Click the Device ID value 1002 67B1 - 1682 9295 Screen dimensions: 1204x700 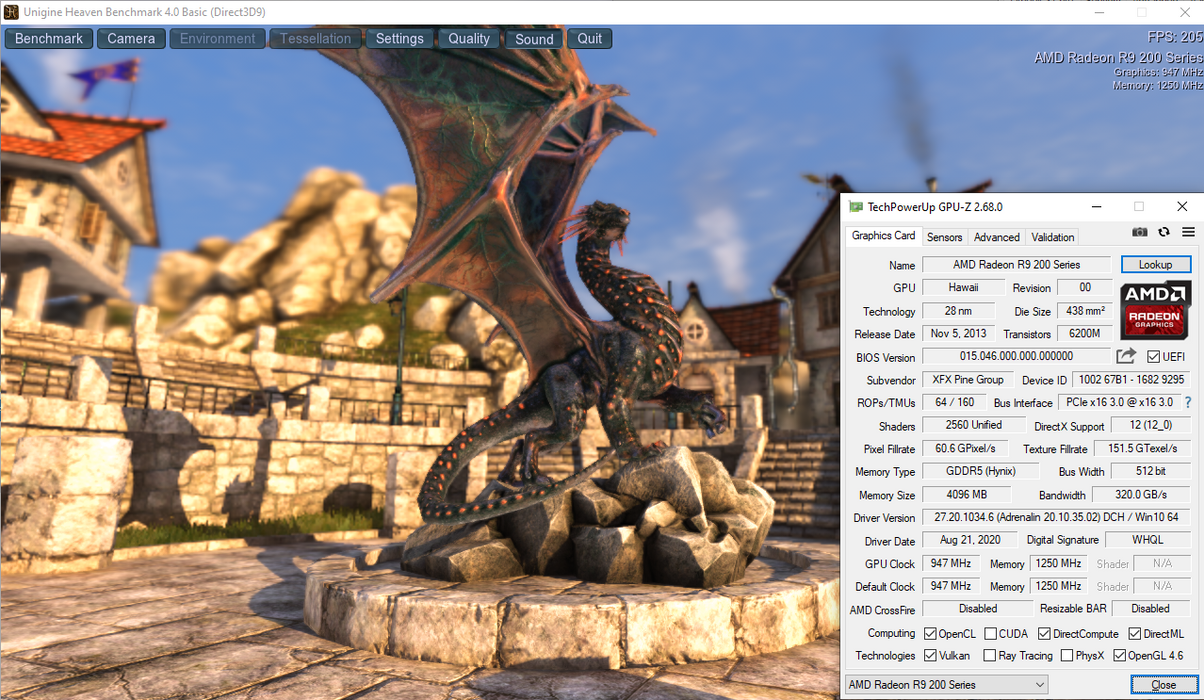(1131, 380)
